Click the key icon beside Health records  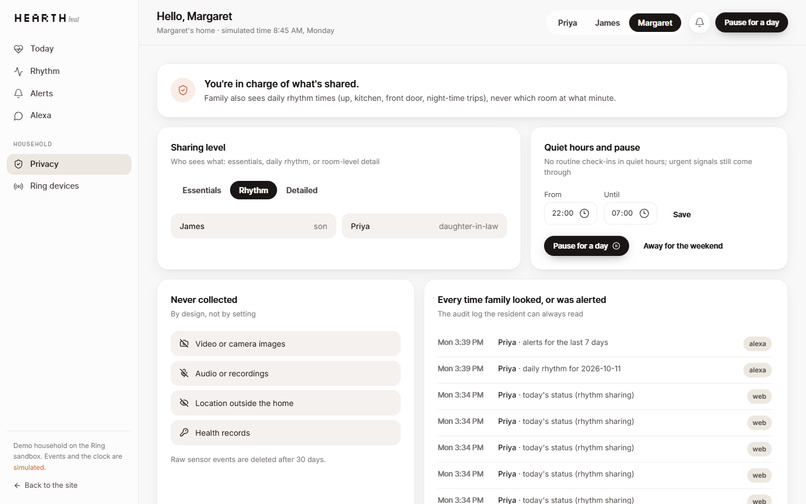184,433
